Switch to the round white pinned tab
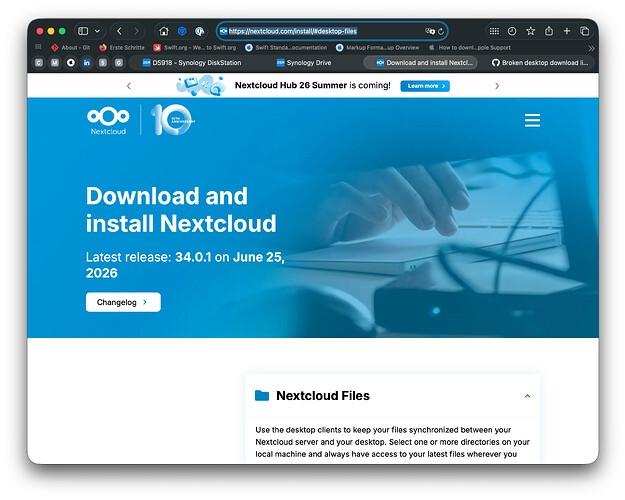The height and width of the screenshot is (500, 625). 71,63
